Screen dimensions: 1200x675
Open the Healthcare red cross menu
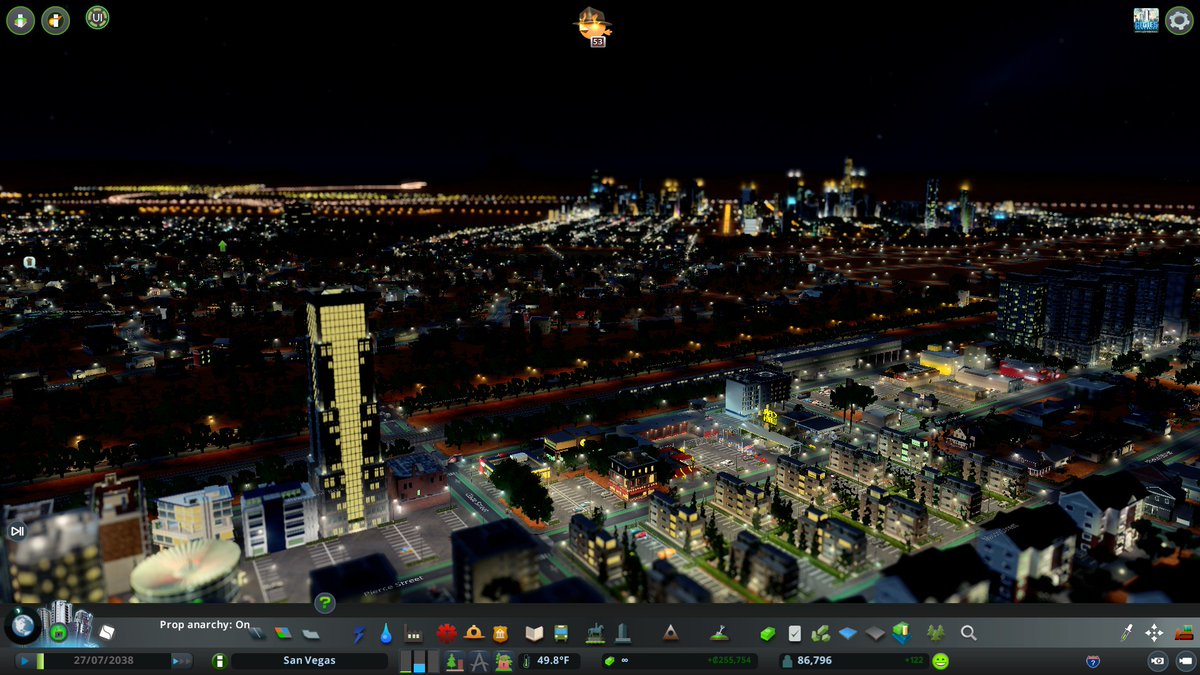tap(446, 633)
